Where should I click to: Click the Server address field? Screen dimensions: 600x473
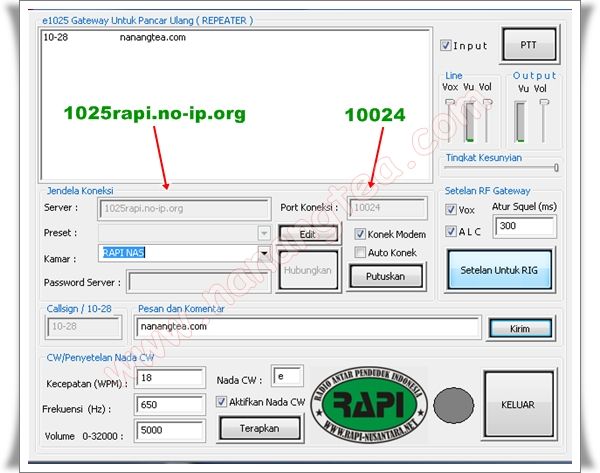click(x=184, y=209)
